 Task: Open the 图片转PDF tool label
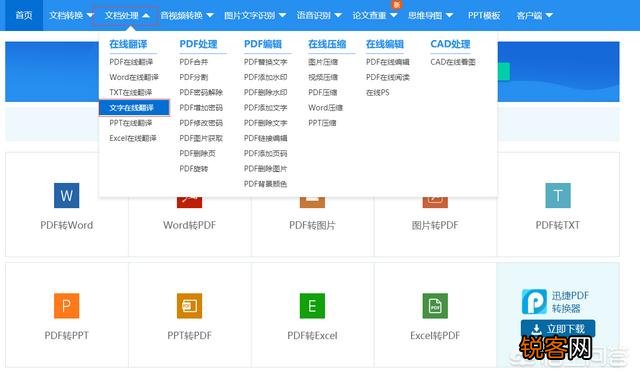tap(435, 225)
